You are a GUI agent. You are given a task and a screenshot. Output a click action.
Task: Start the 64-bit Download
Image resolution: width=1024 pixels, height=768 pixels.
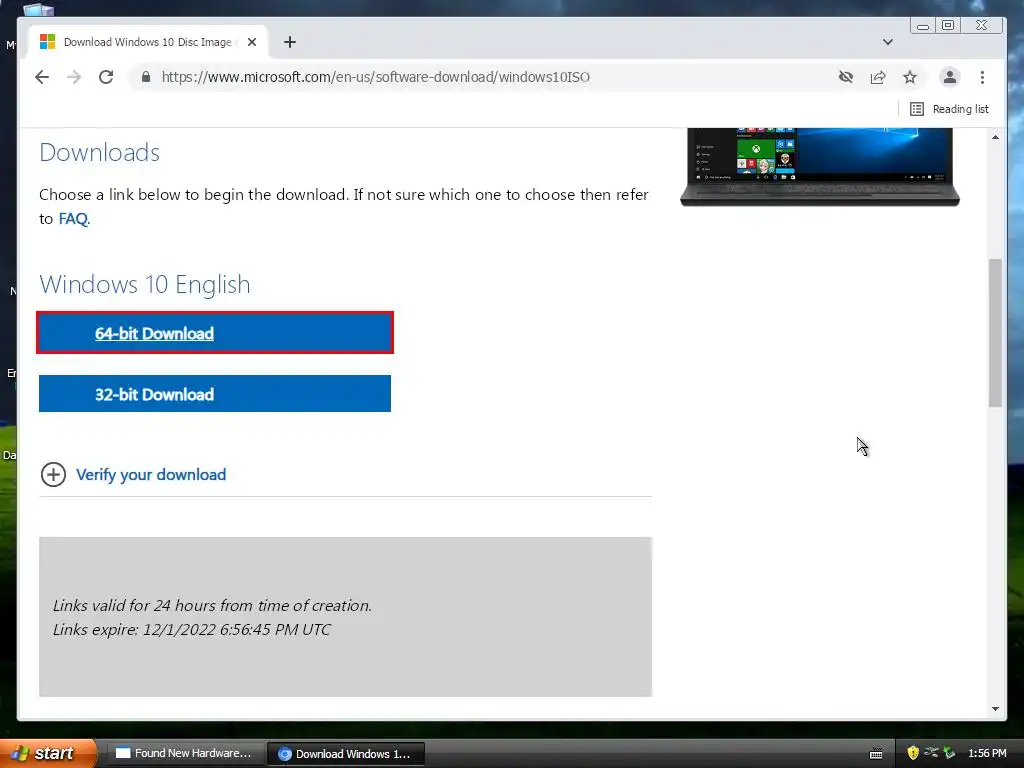pos(215,333)
